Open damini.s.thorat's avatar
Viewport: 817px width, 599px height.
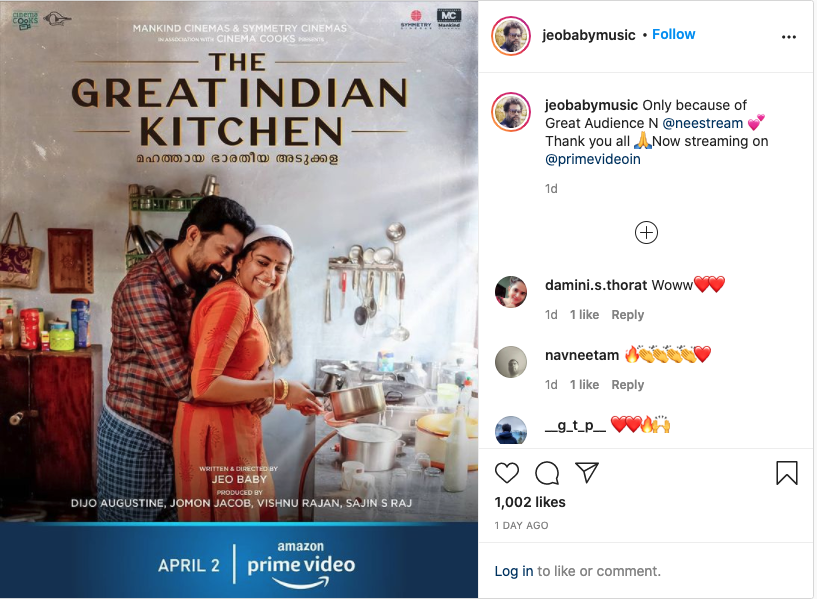click(x=511, y=292)
